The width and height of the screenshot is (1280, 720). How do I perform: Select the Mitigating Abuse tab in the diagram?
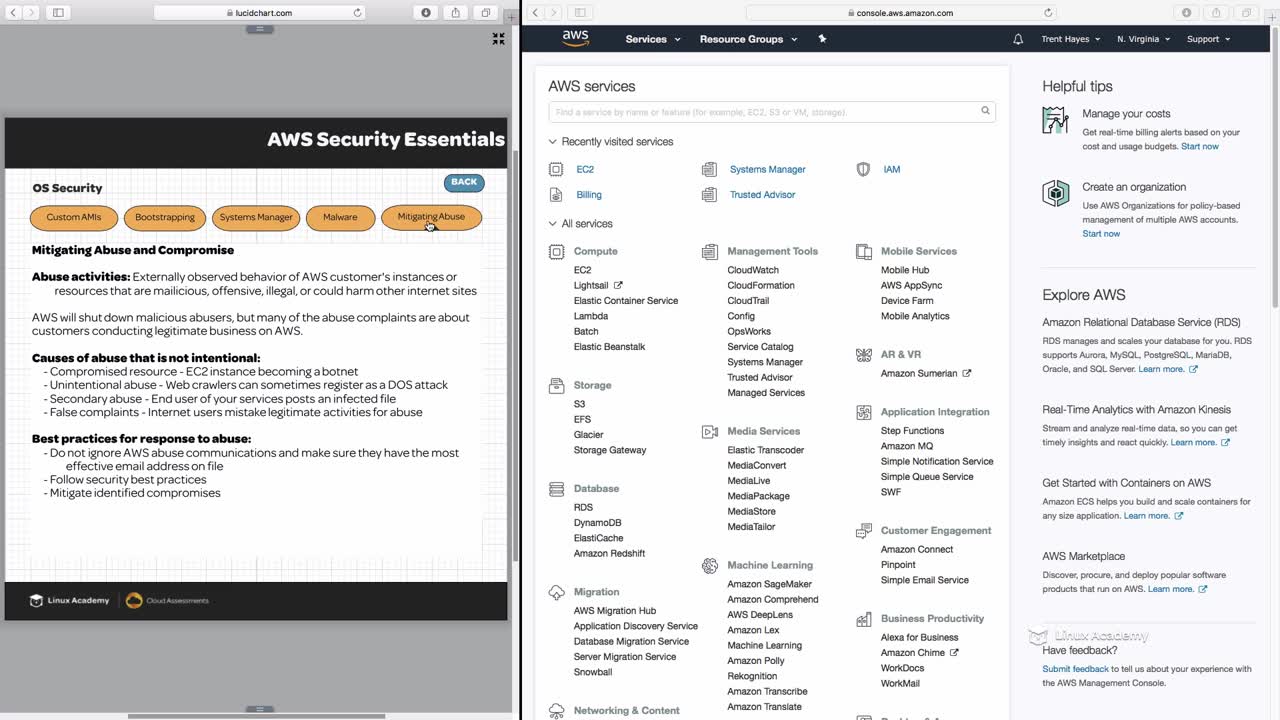coord(431,217)
